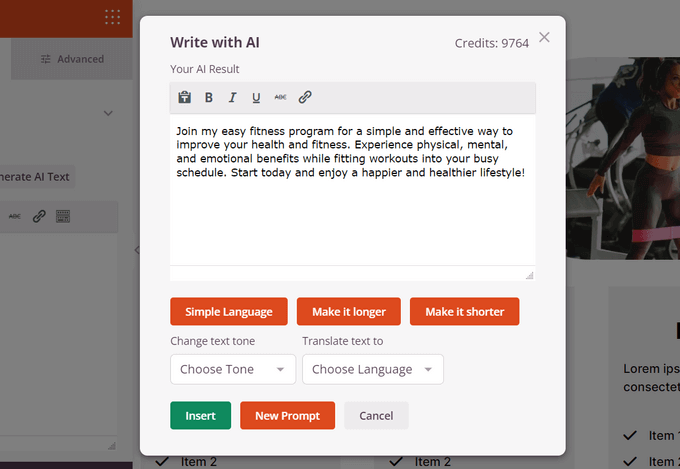Close the Write with AI dialog
This screenshot has height=469, width=680.
[544, 37]
